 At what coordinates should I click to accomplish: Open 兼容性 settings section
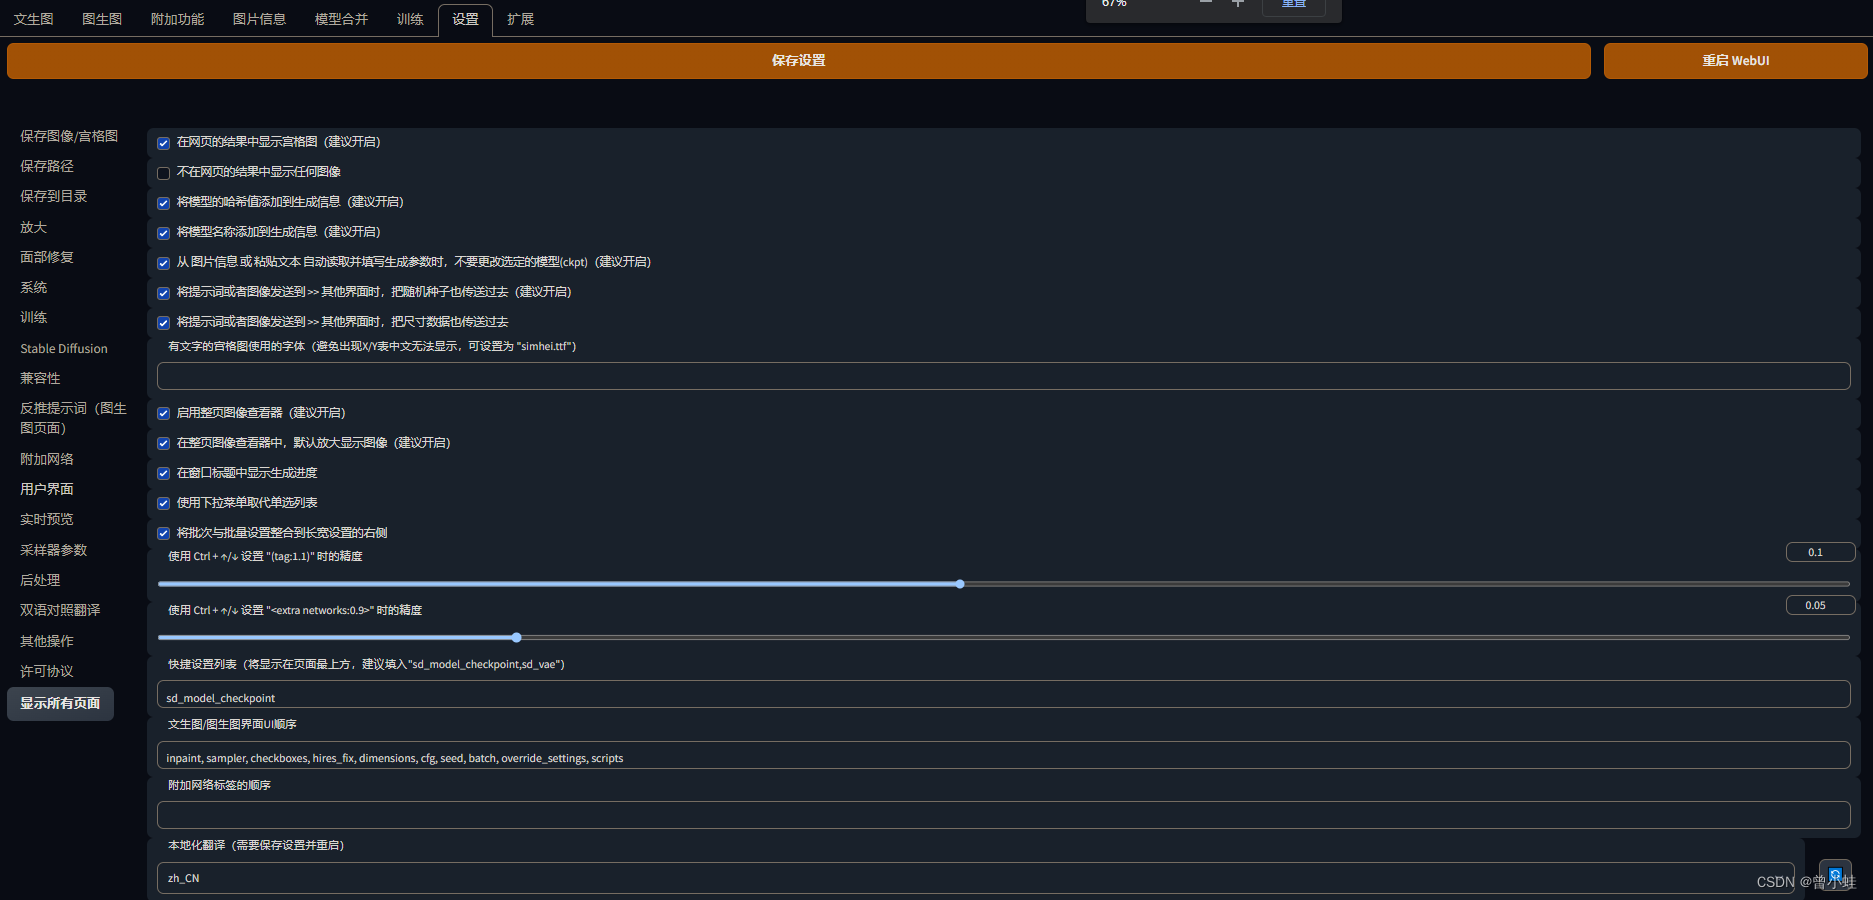pos(40,378)
